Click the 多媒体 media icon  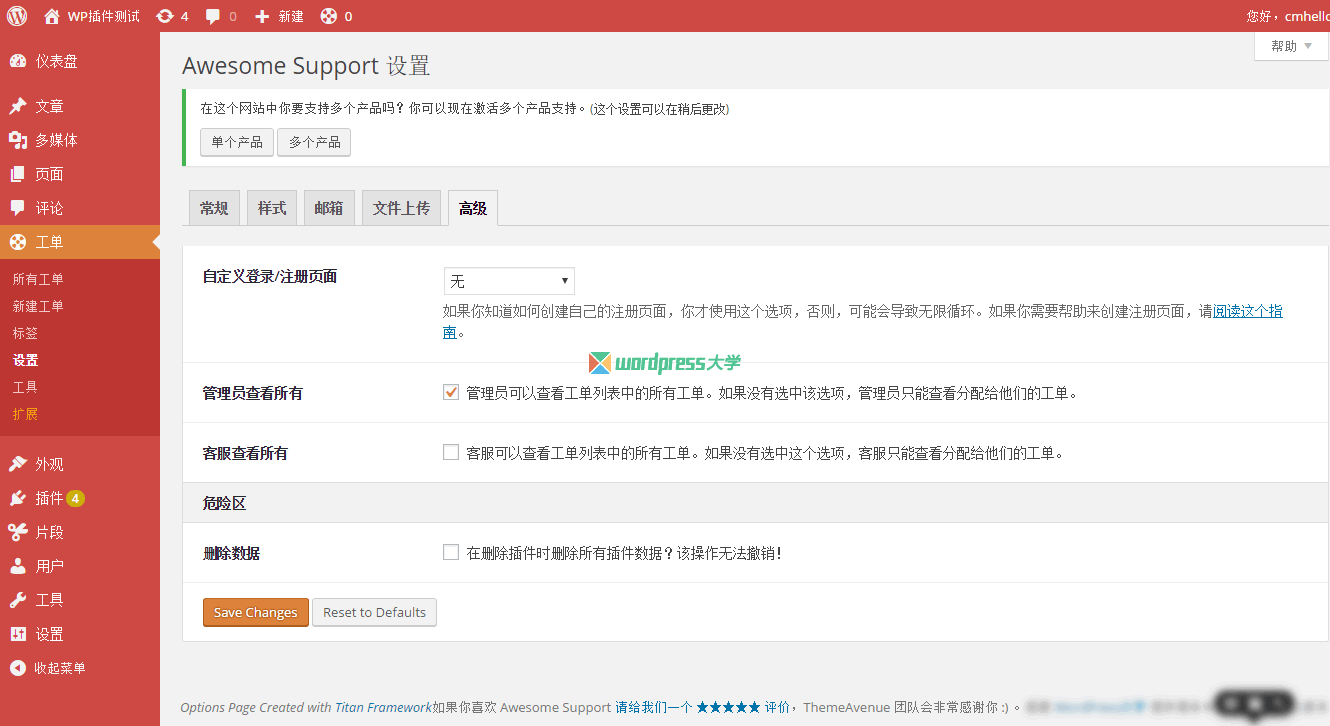coord(18,140)
